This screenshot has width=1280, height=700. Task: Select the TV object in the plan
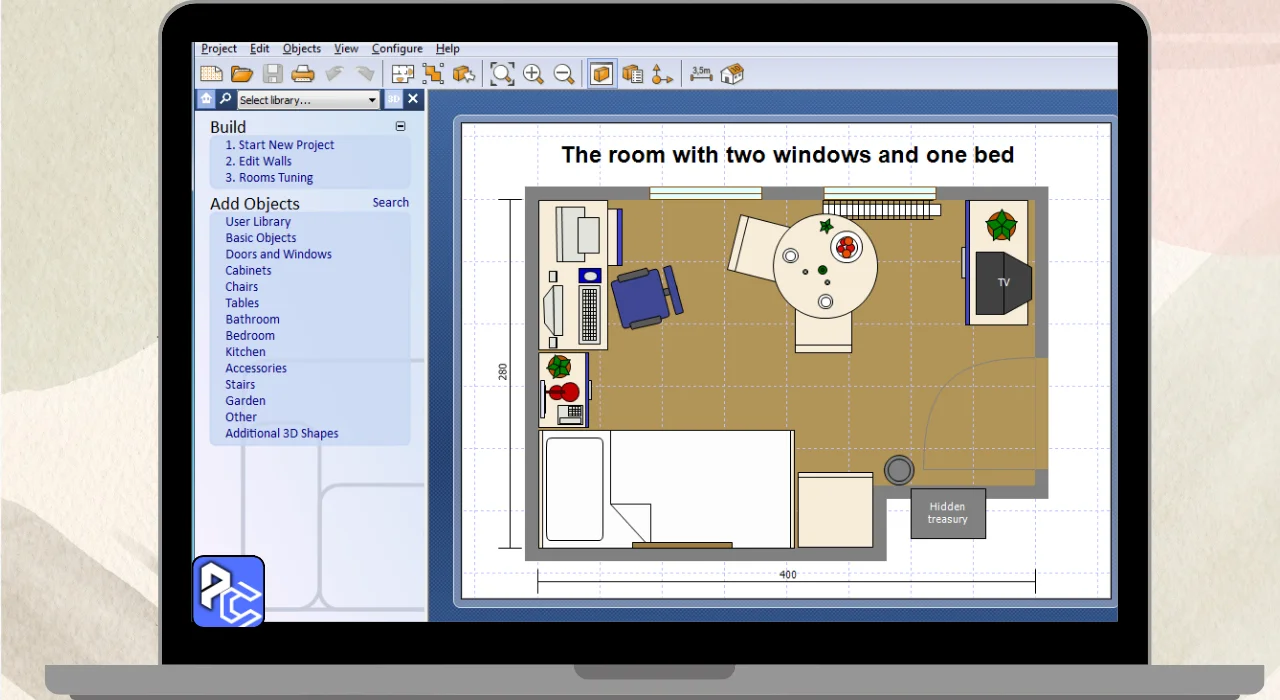1003,283
